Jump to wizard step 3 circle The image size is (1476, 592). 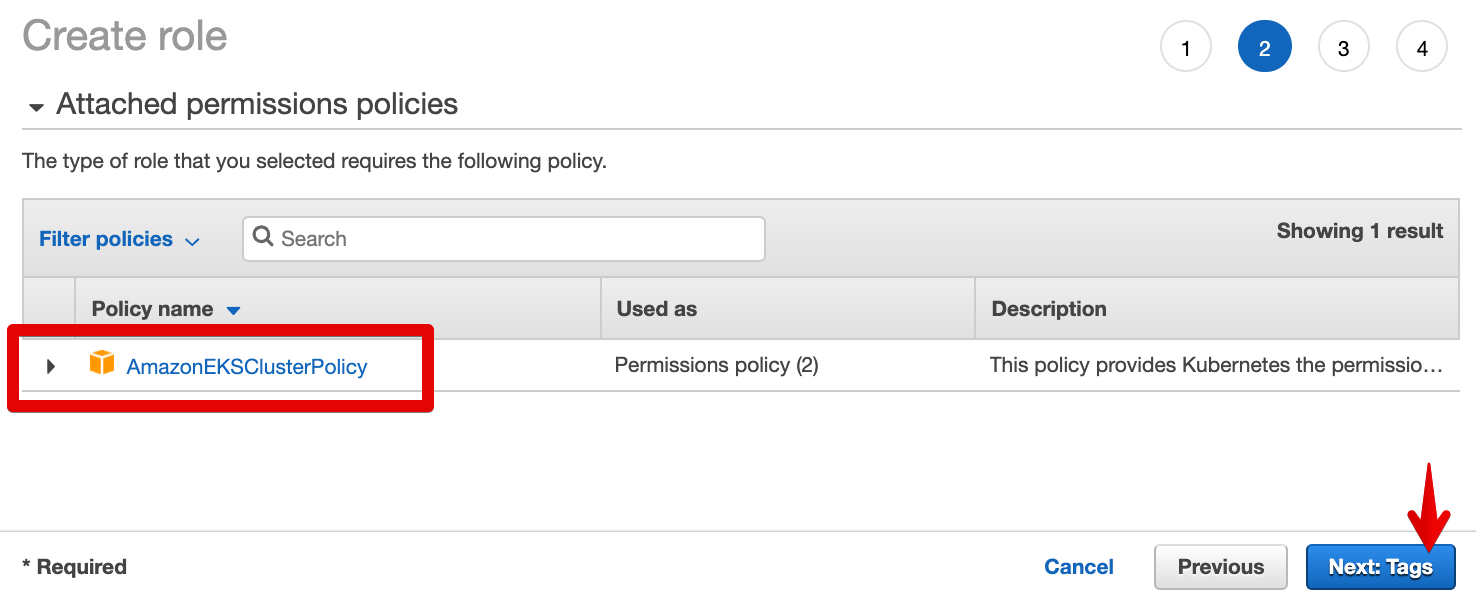[1343, 48]
